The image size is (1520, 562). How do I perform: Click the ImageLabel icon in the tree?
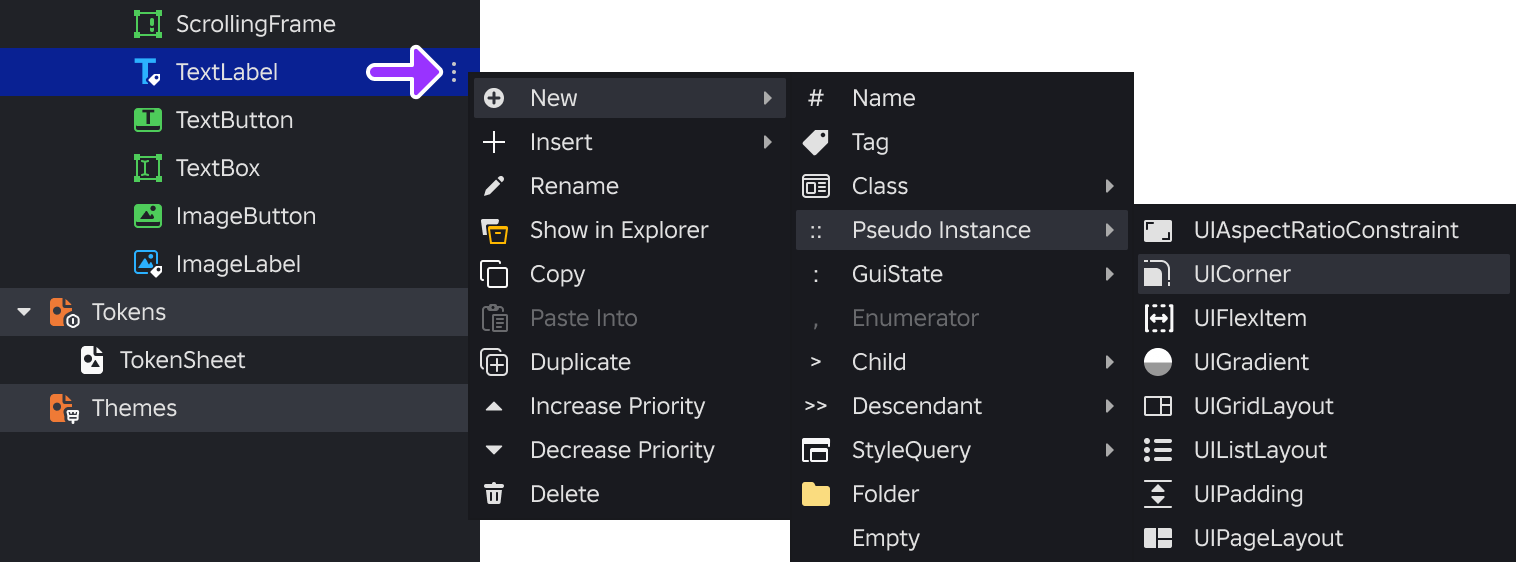(148, 264)
